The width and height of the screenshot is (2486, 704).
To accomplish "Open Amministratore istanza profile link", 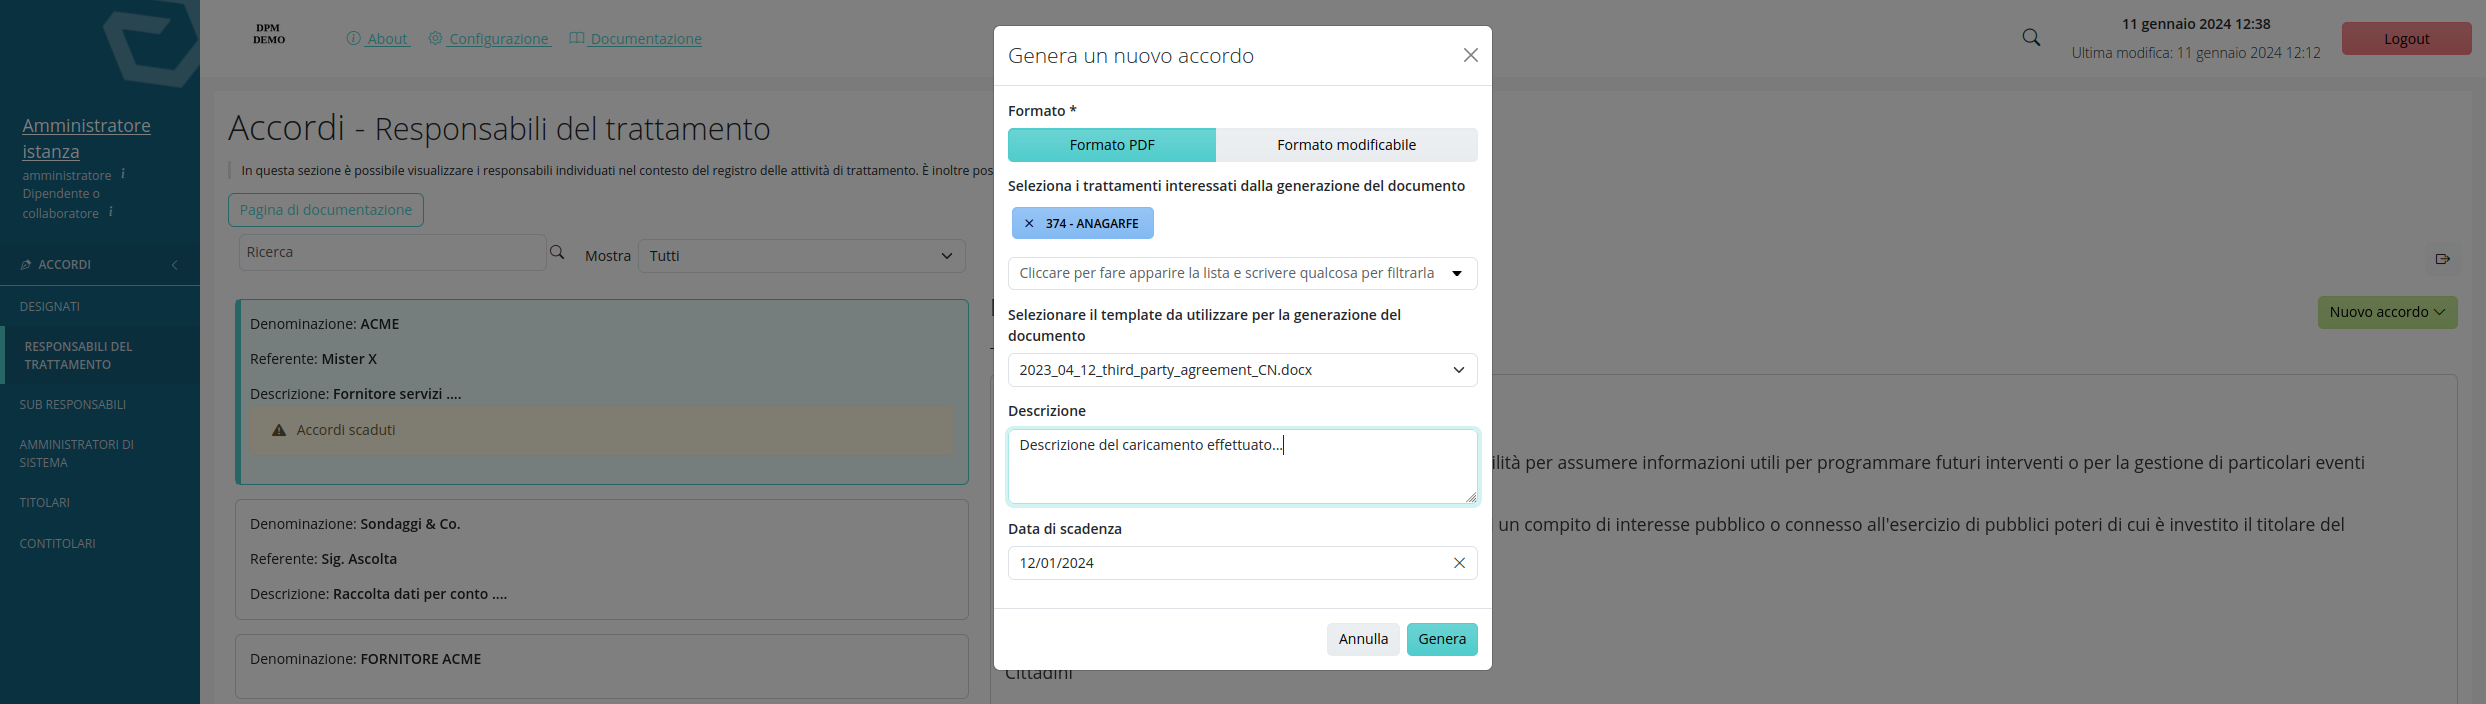I will pyautogui.click(x=86, y=138).
